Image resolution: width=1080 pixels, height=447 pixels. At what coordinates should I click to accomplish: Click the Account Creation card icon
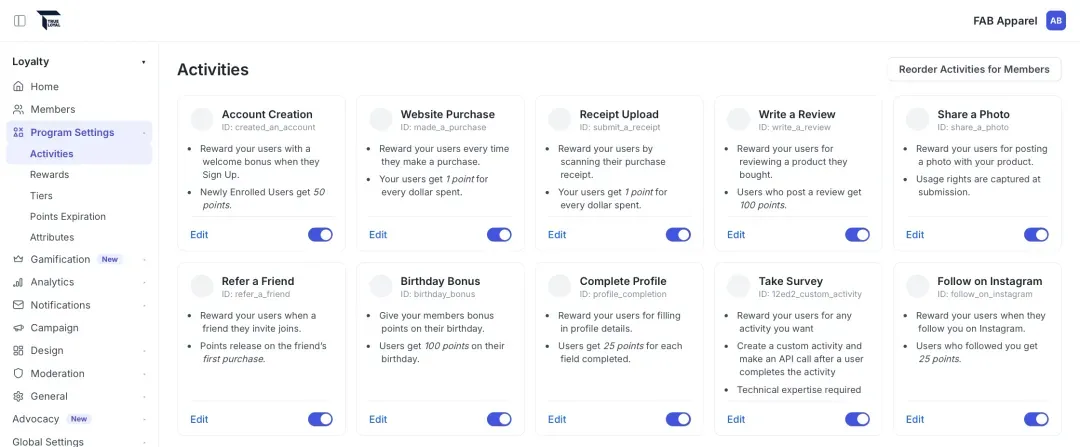click(x=202, y=119)
